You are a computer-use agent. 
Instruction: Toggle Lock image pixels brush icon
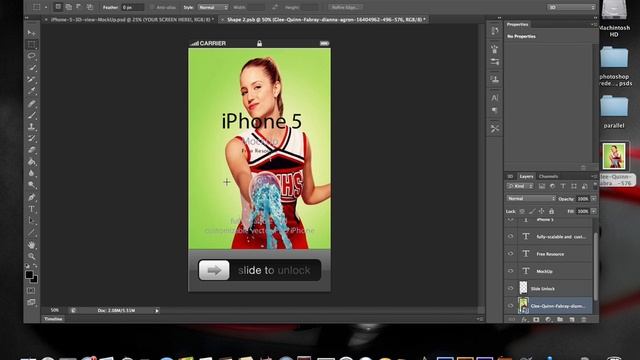pos(532,211)
